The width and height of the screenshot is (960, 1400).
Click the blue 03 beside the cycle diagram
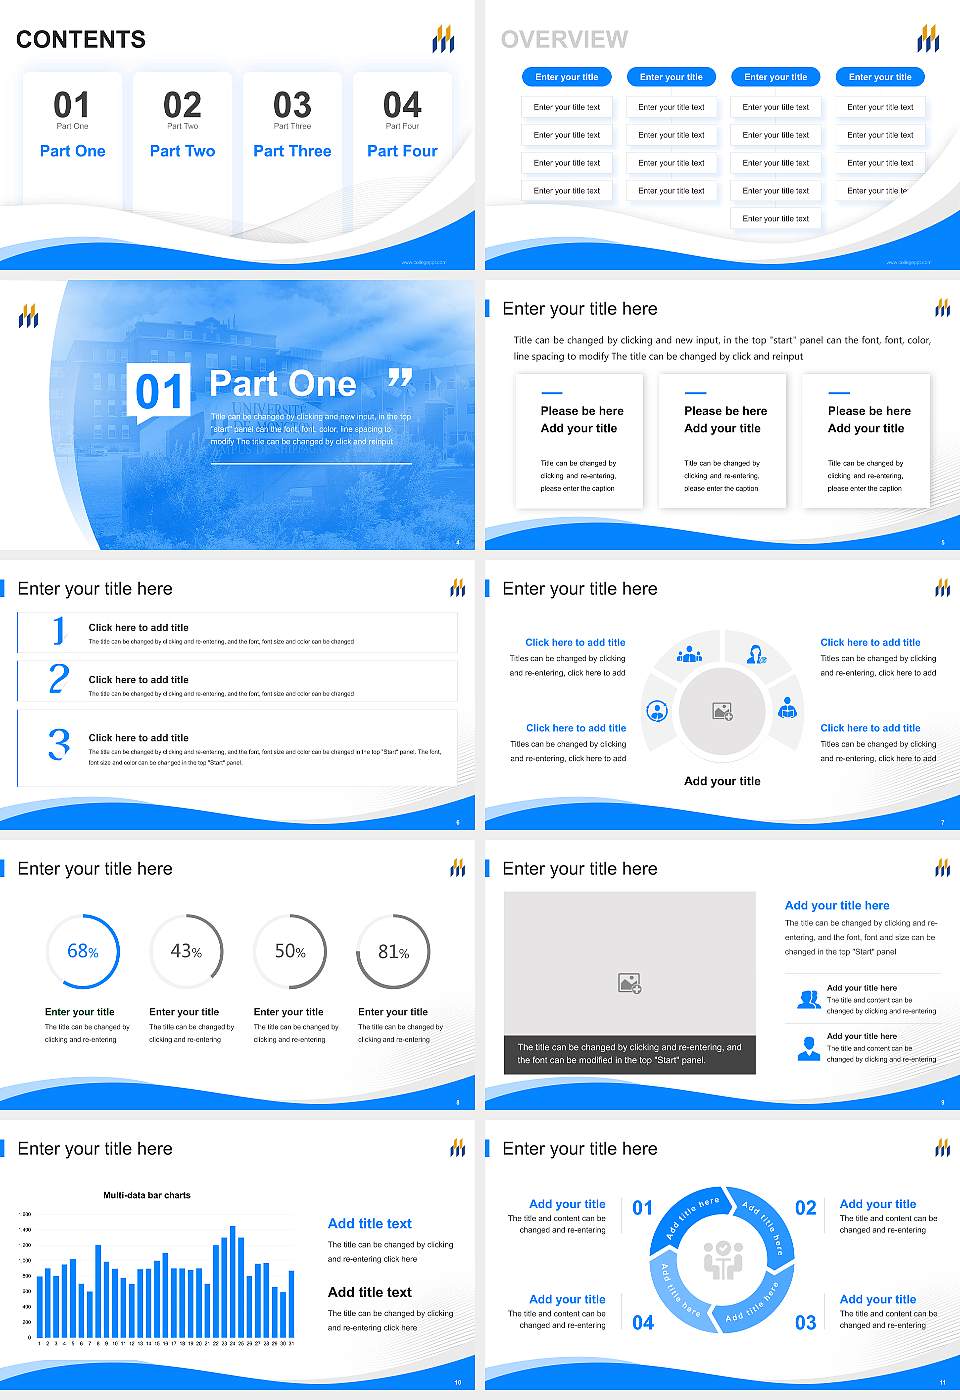pyautogui.click(x=805, y=1323)
